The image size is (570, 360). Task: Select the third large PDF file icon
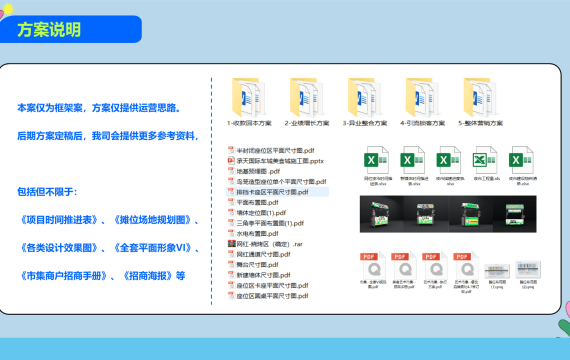pyautogui.click(x=435, y=265)
